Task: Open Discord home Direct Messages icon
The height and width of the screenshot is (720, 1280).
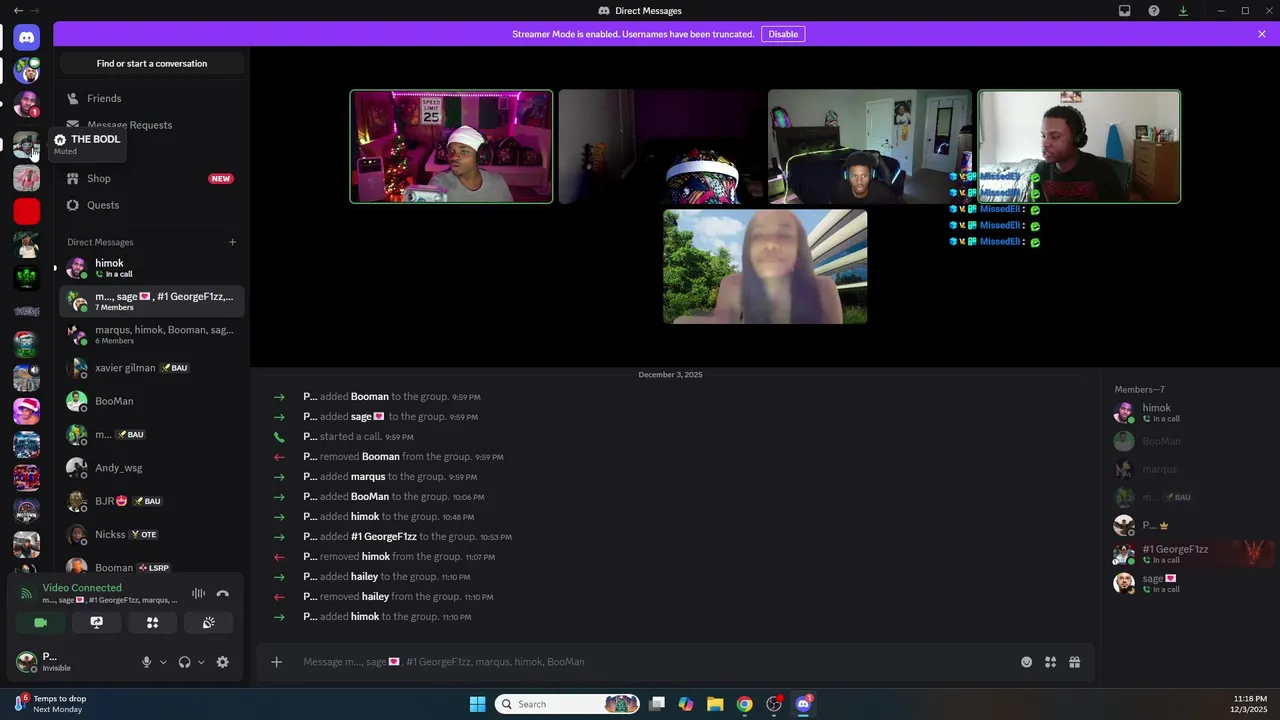Action: tap(27, 37)
